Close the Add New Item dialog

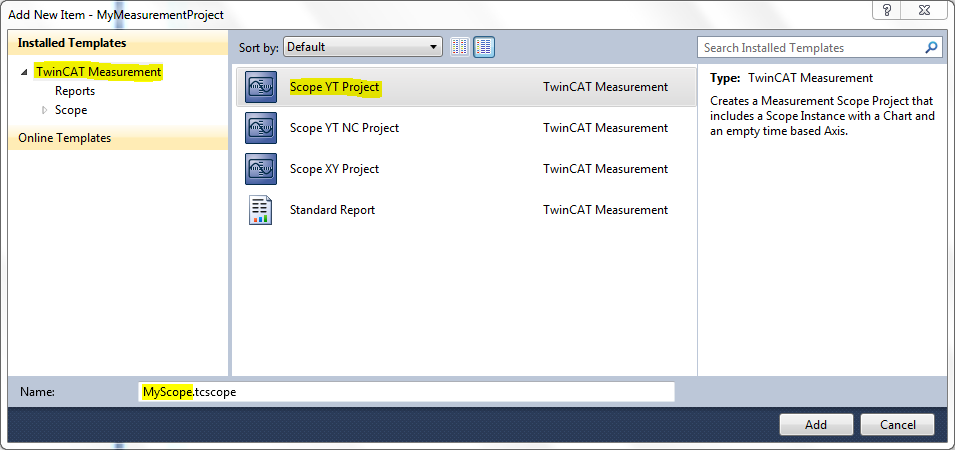[926, 10]
